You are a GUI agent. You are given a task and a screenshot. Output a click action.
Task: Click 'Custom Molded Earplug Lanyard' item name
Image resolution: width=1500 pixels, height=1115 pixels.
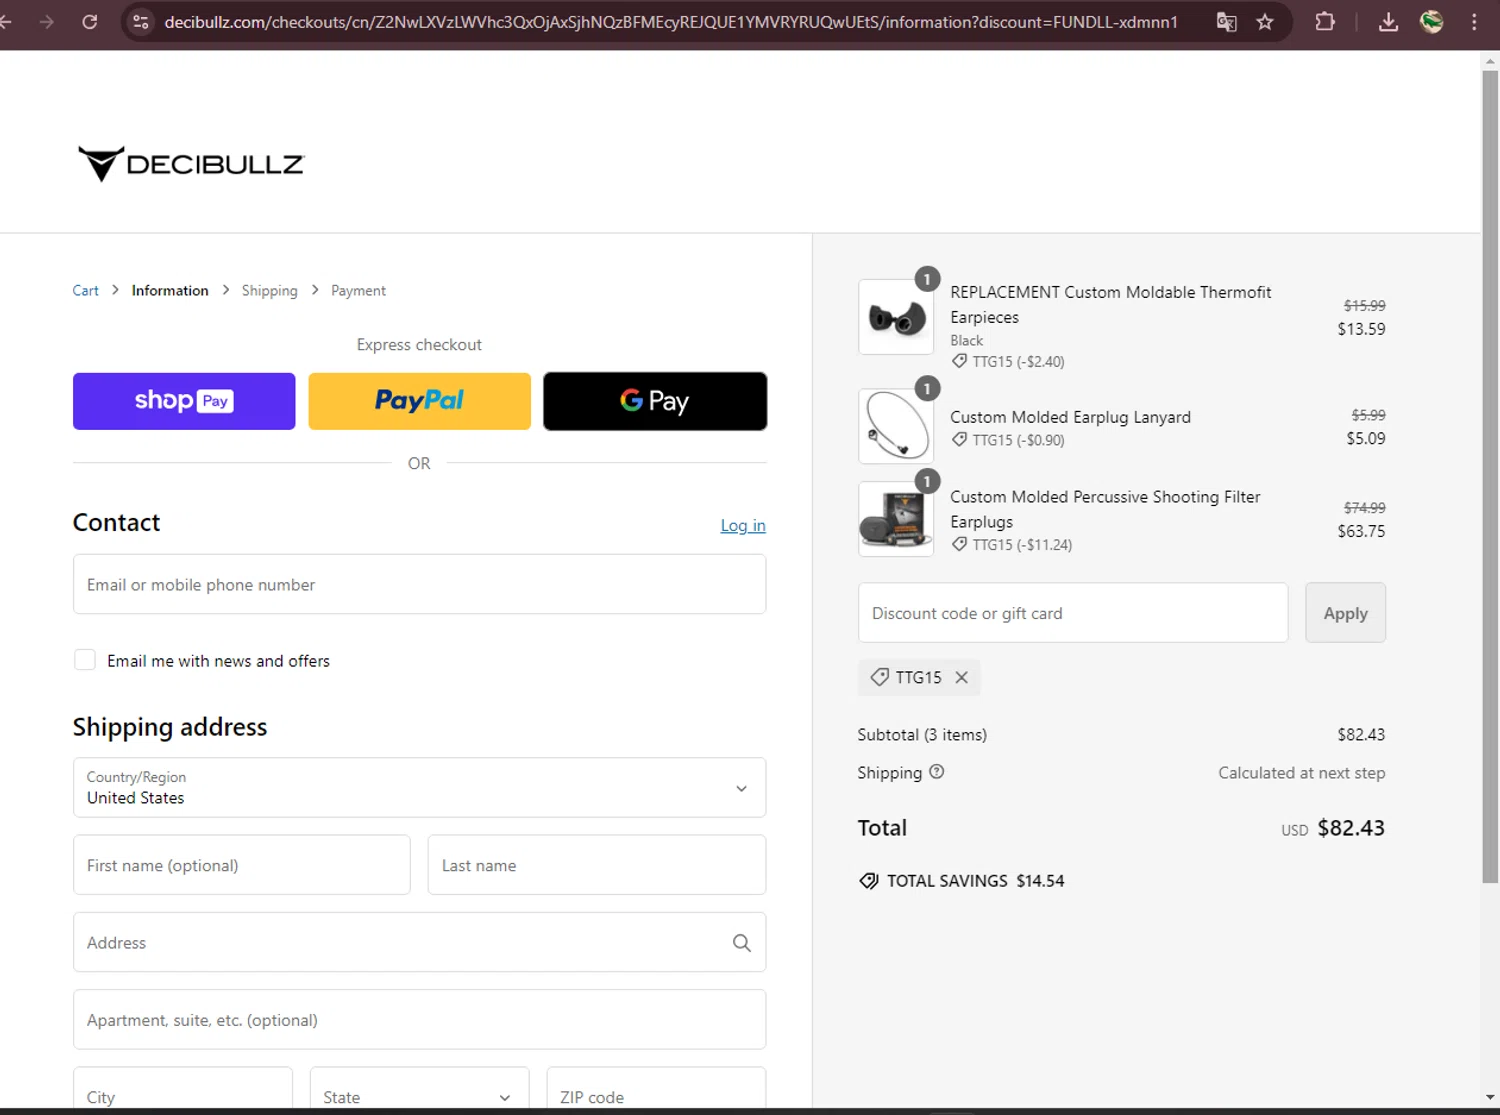1070,418
